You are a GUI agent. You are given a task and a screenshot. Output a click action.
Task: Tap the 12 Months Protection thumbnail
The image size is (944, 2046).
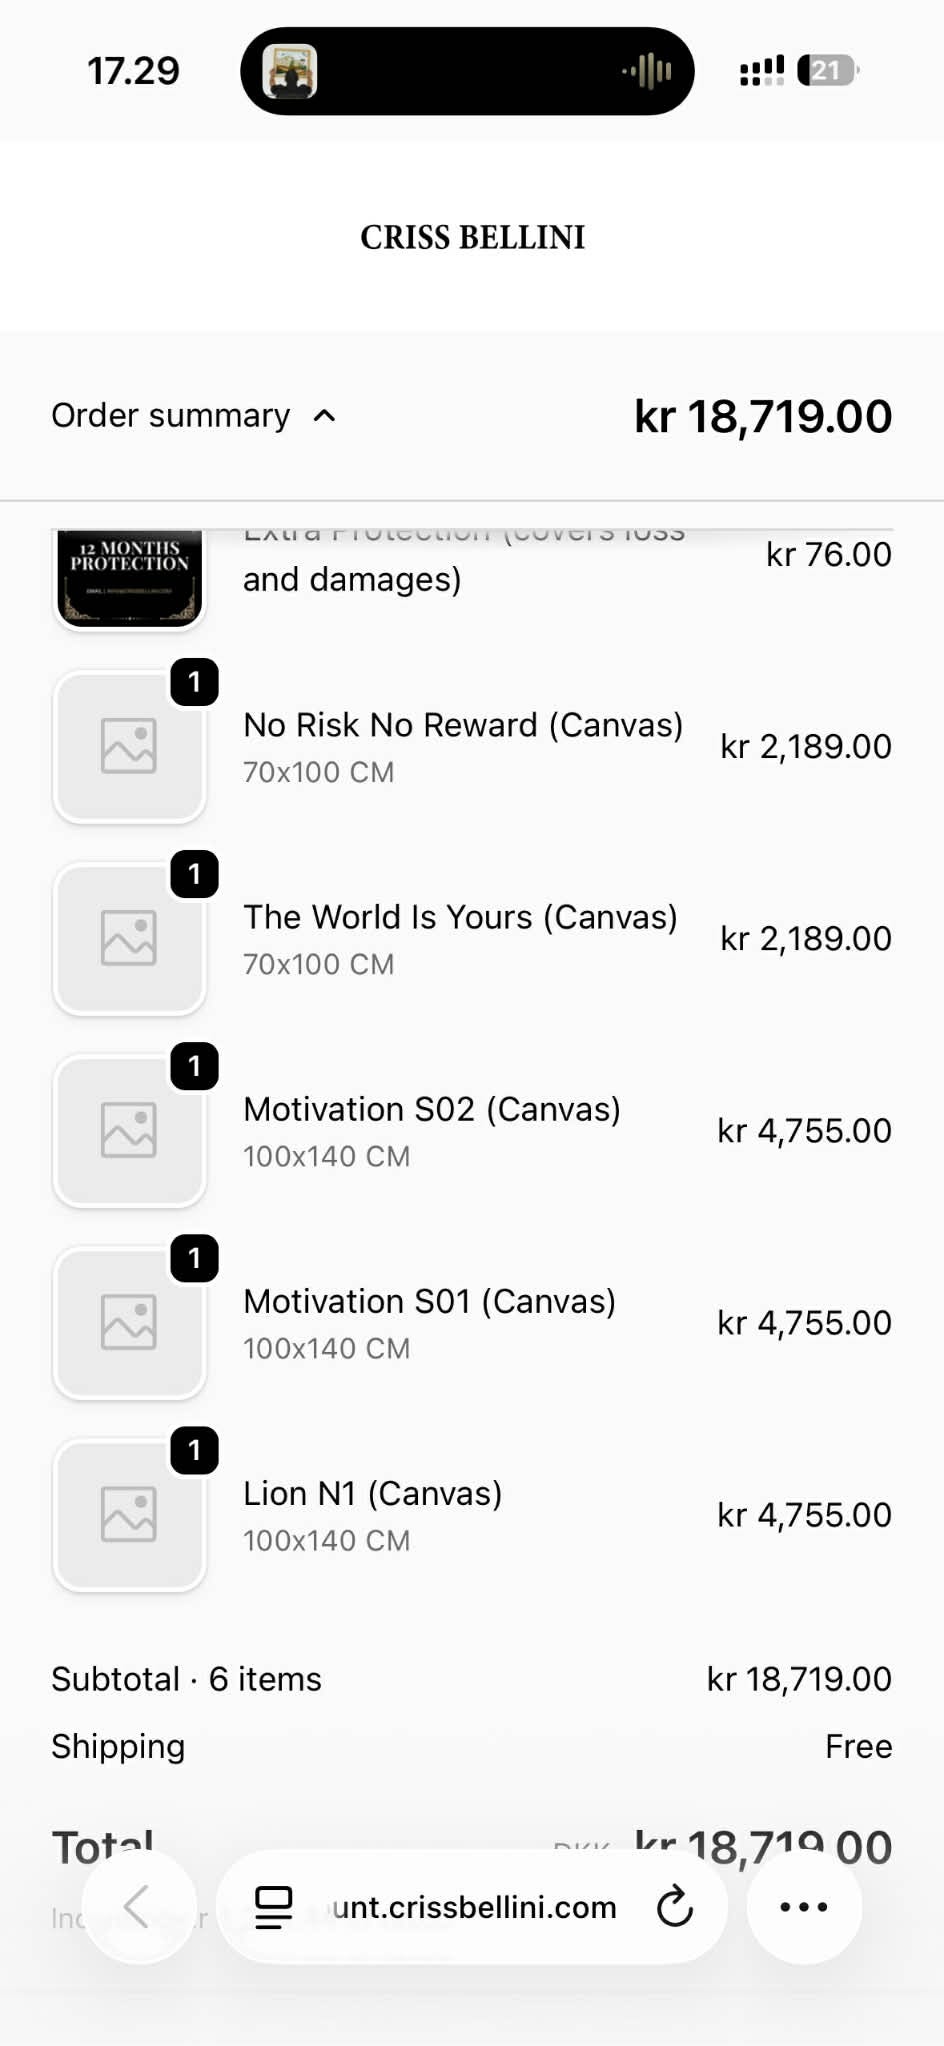pyautogui.click(x=129, y=577)
